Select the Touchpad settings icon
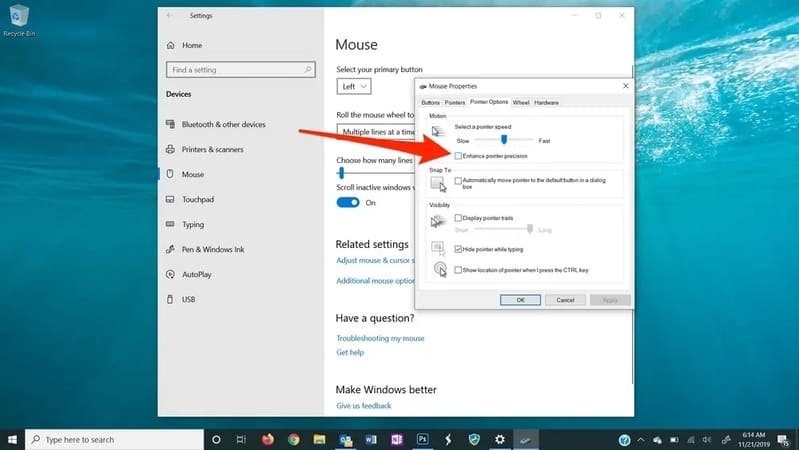Screen dimensions: 799x450 point(170,199)
